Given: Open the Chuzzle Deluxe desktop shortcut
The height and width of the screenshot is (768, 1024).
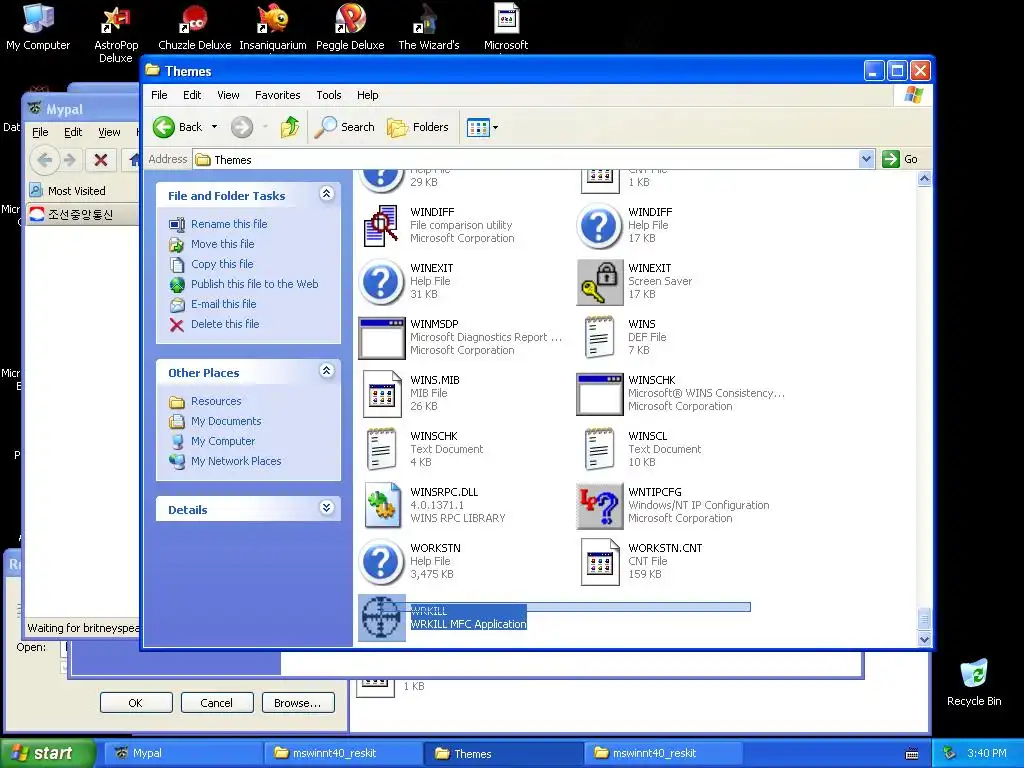Looking at the screenshot, I should pos(195,26).
